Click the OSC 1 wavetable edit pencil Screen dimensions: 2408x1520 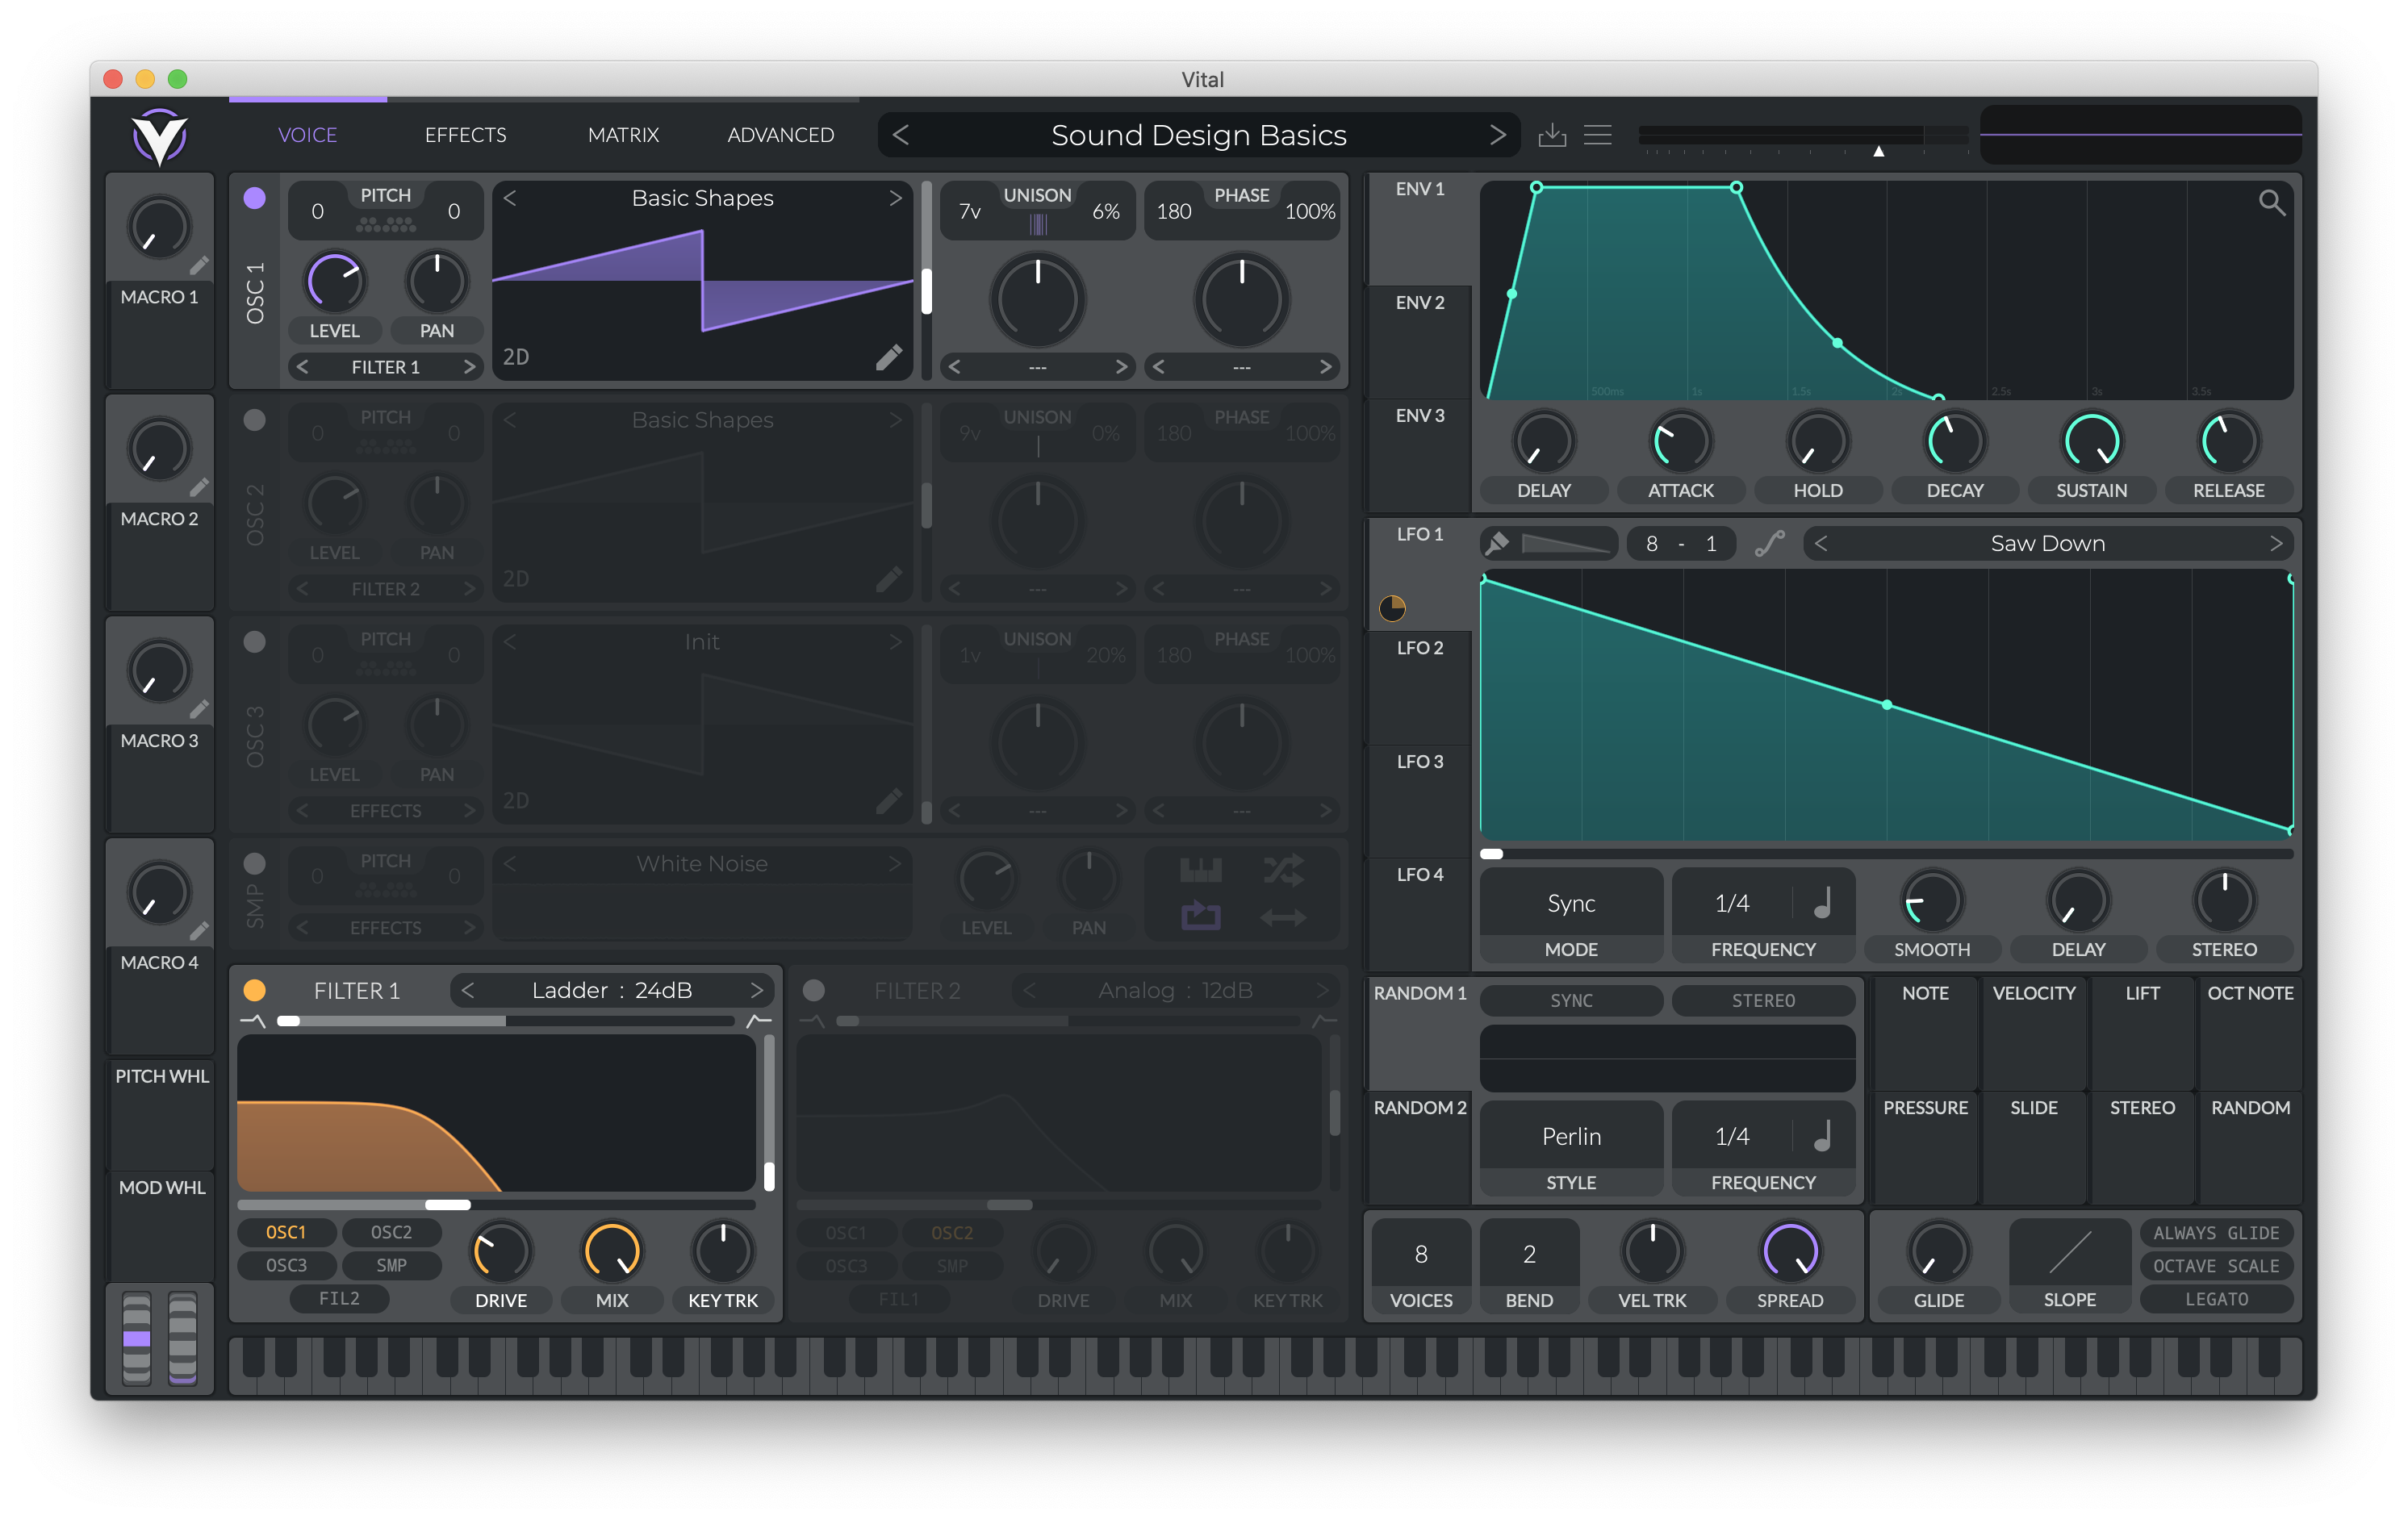(888, 357)
